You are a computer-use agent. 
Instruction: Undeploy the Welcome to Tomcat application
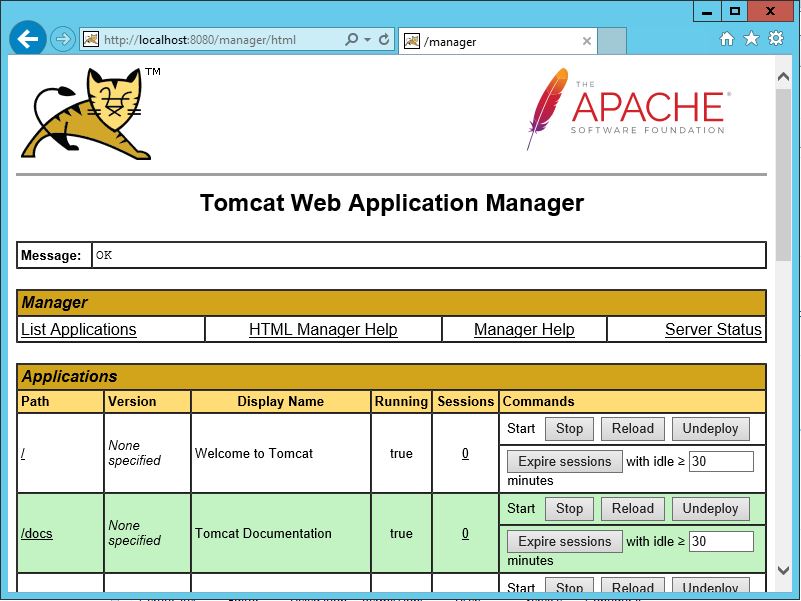click(711, 428)
